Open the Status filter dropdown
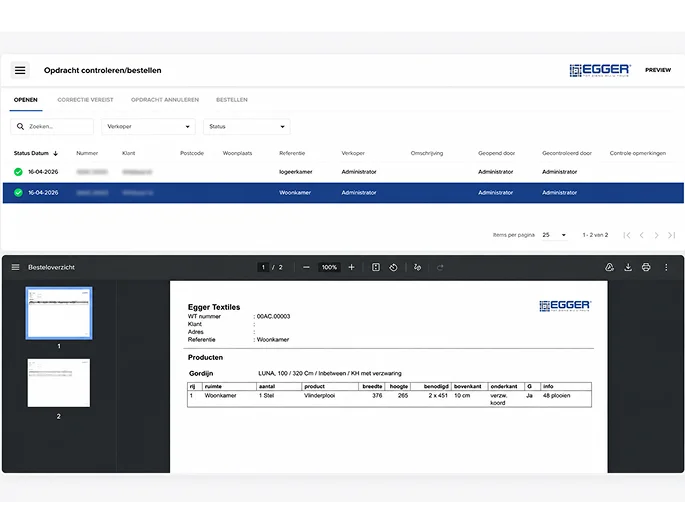Image resolution: width=686 pixels, height=514 pixels. pyautogui.click(x=246, y=126)
